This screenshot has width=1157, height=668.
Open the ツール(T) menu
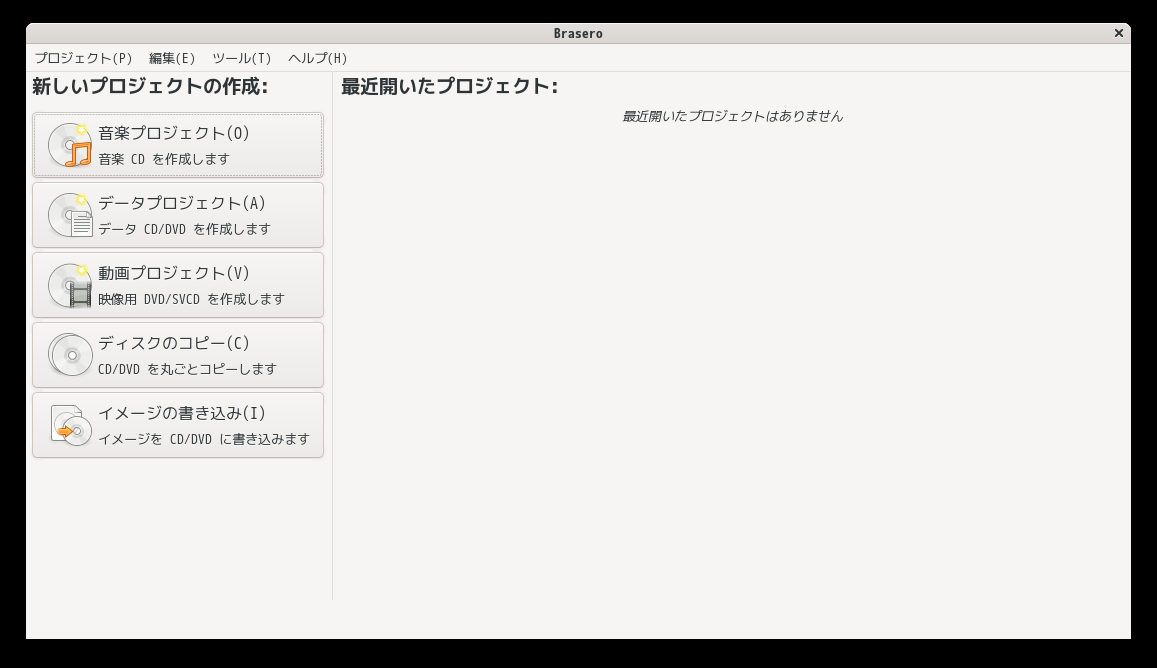pyautogui.click(x=241, y=58)
